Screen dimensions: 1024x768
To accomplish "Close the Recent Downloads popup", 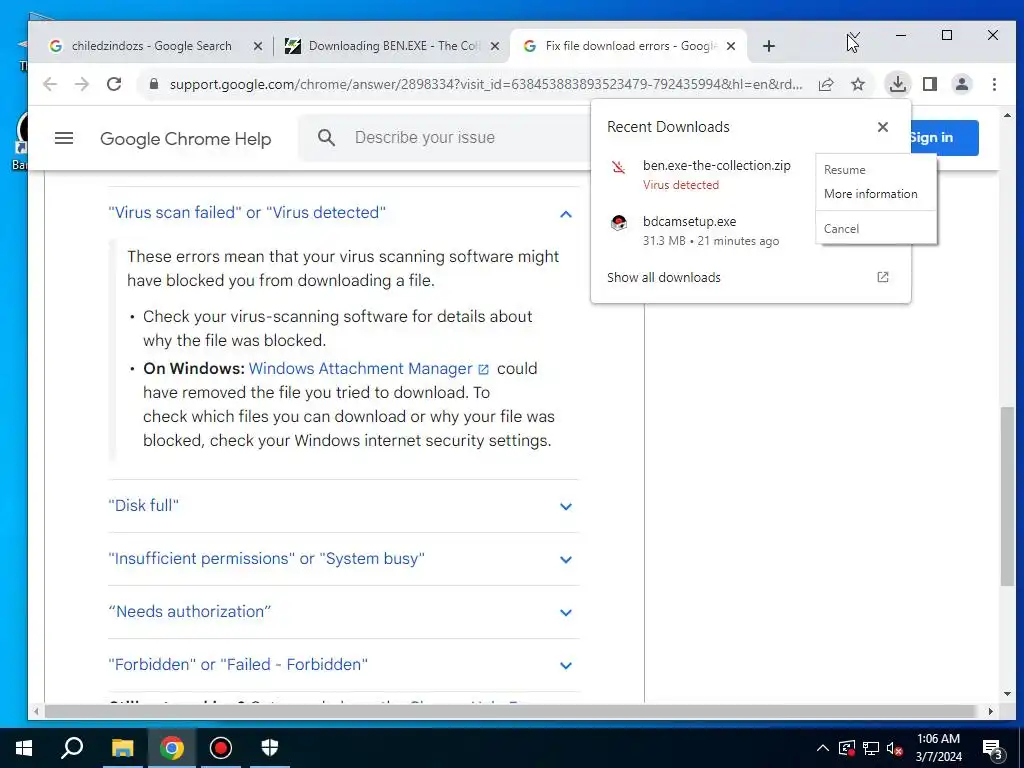I will [883, 127].
